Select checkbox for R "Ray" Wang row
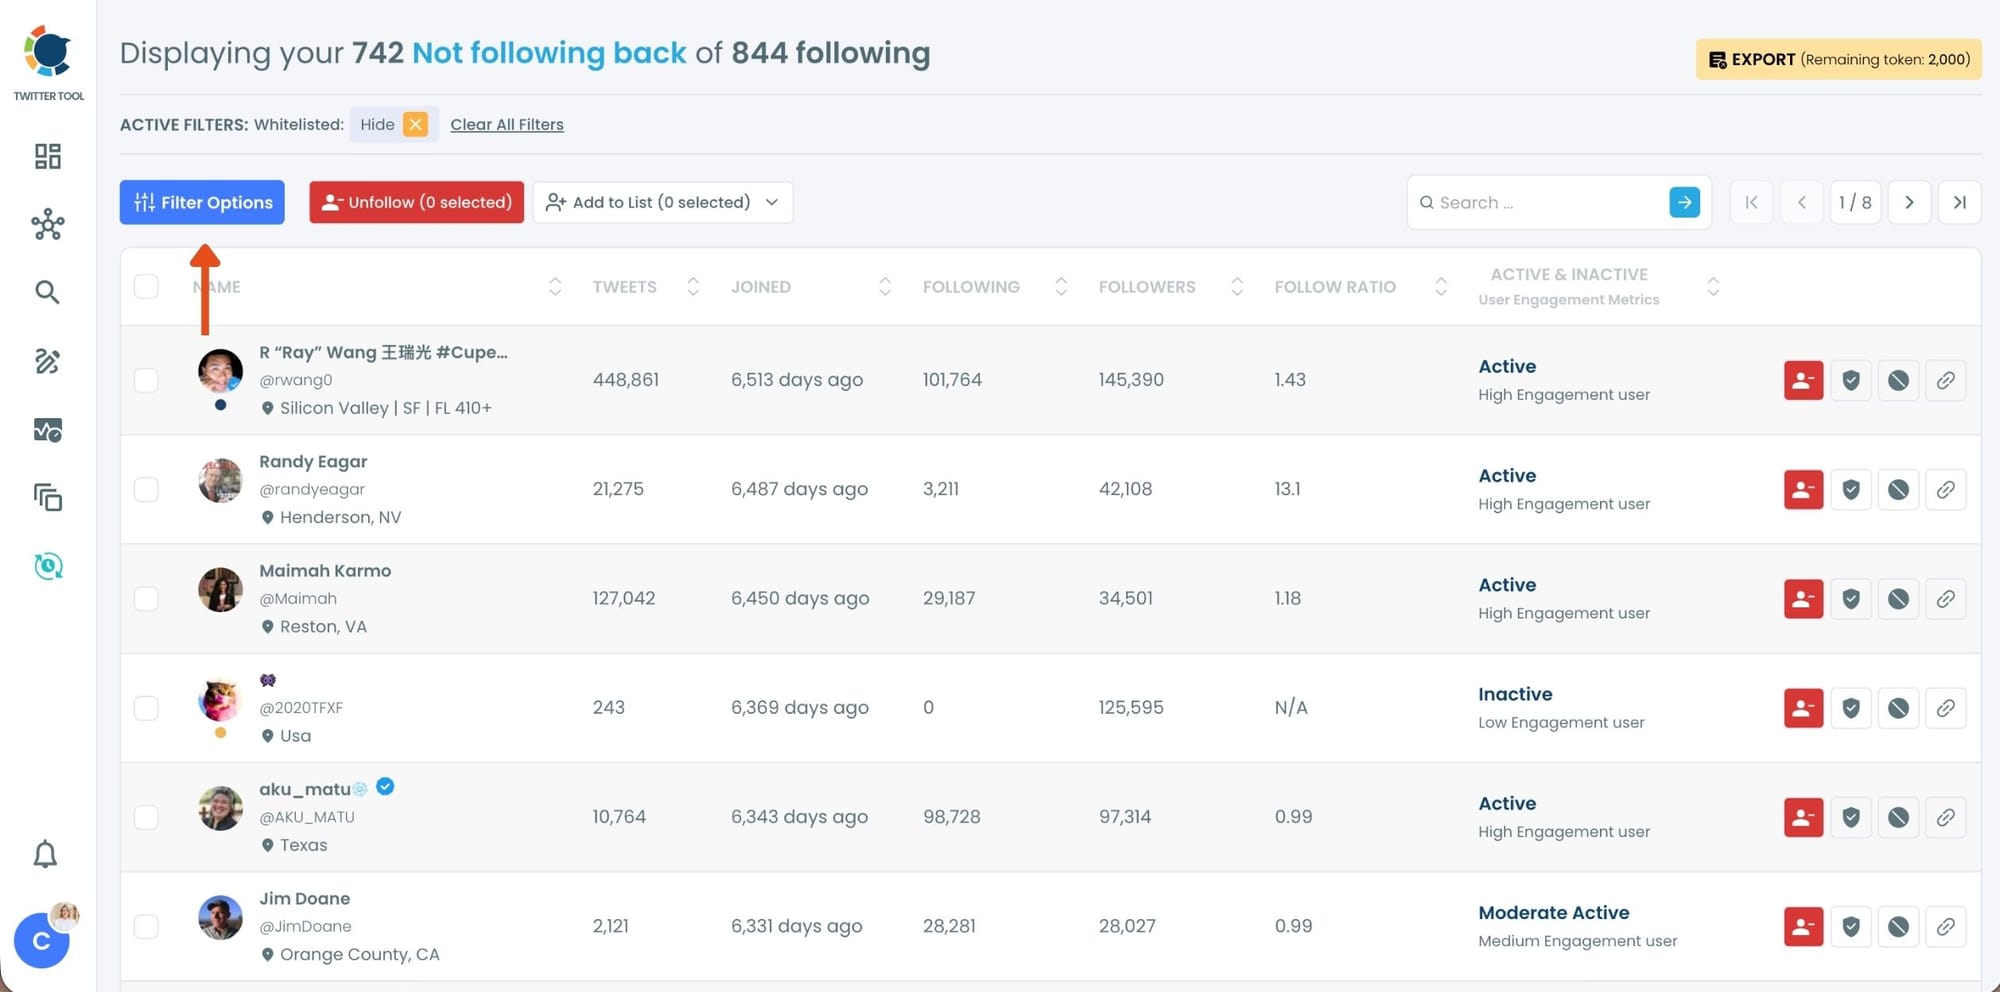Screen dimensions: 2000x992 (x=146, y=380)
